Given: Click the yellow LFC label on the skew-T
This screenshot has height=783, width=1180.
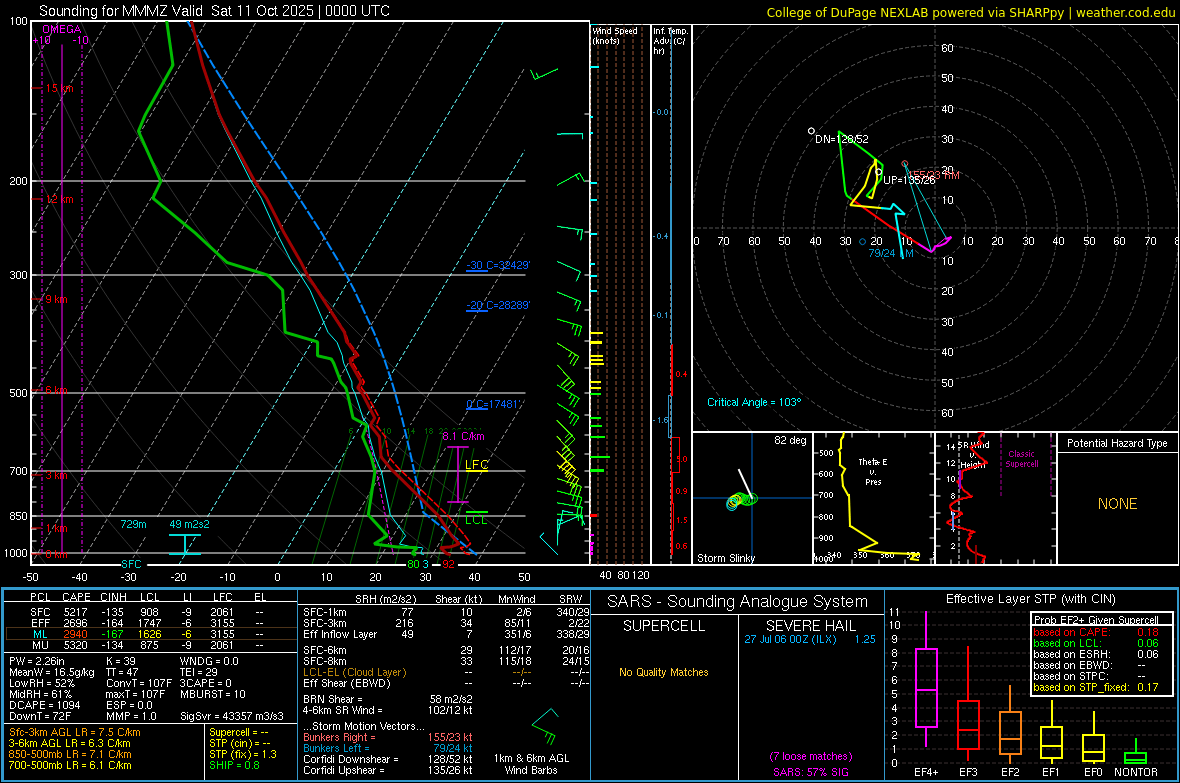Looking at the screenshot, I should (x=476, y=465).
